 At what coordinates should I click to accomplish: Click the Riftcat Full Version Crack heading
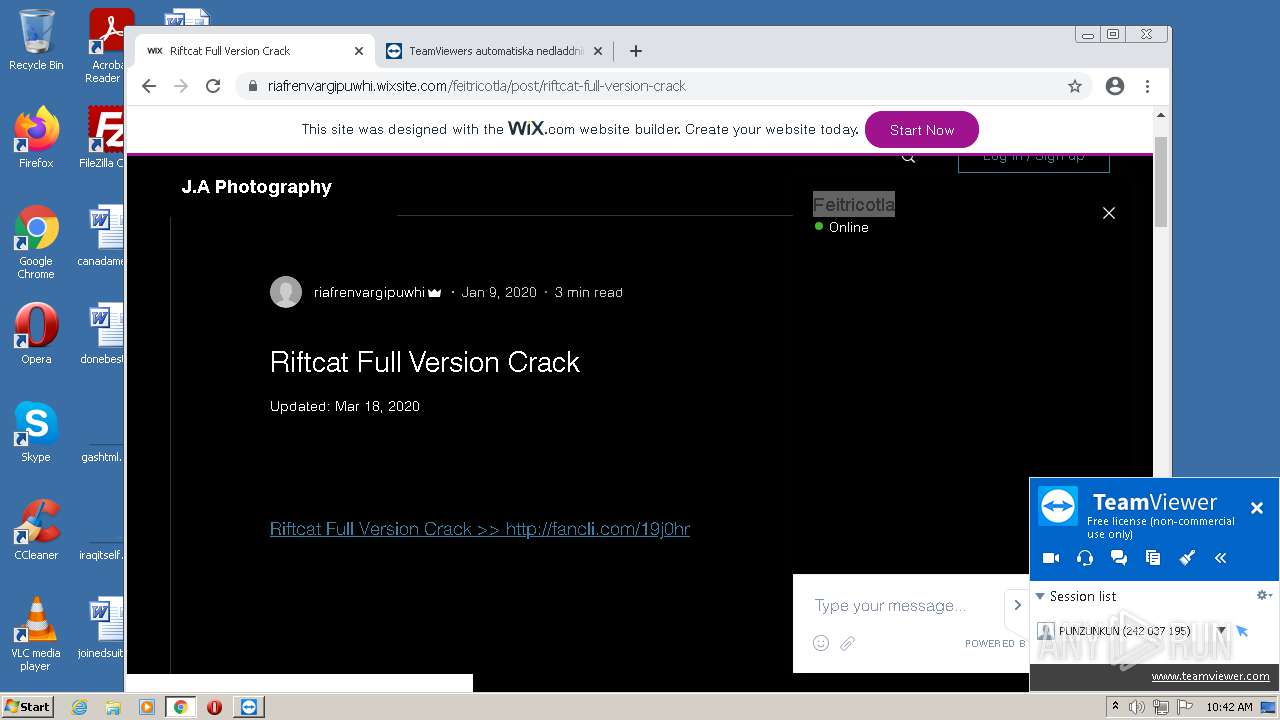425,362
